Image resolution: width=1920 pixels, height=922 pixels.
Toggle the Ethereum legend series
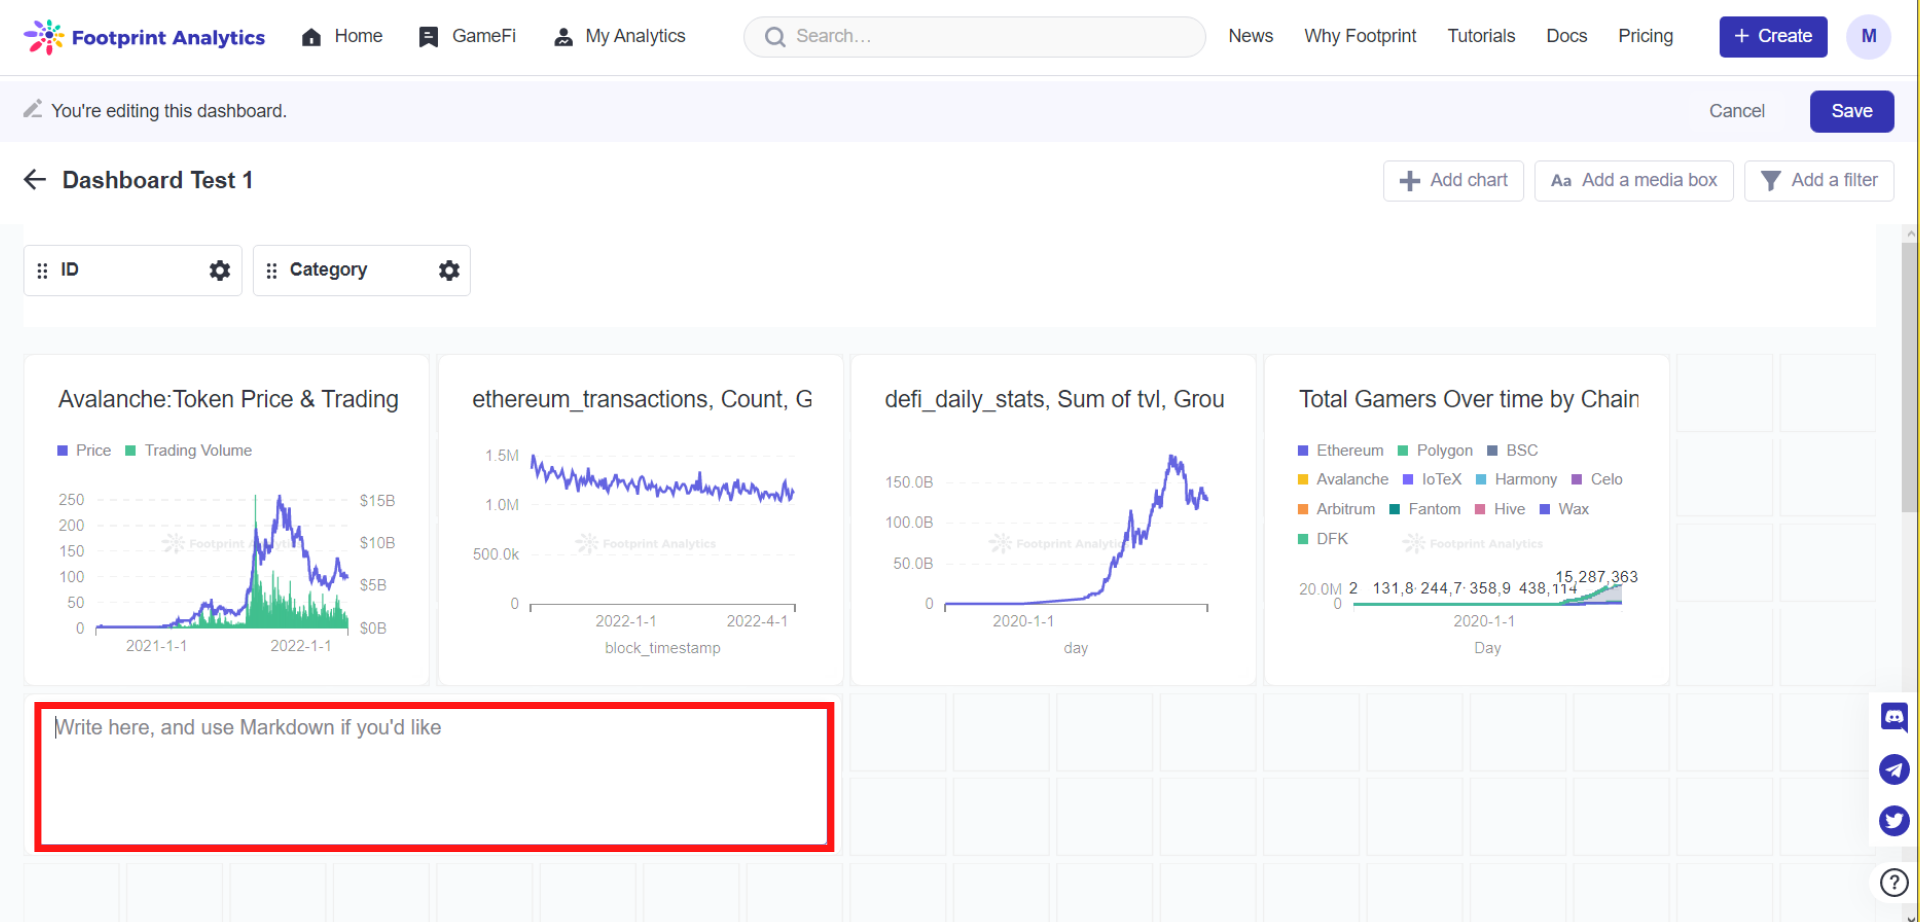coord(1340,450)
